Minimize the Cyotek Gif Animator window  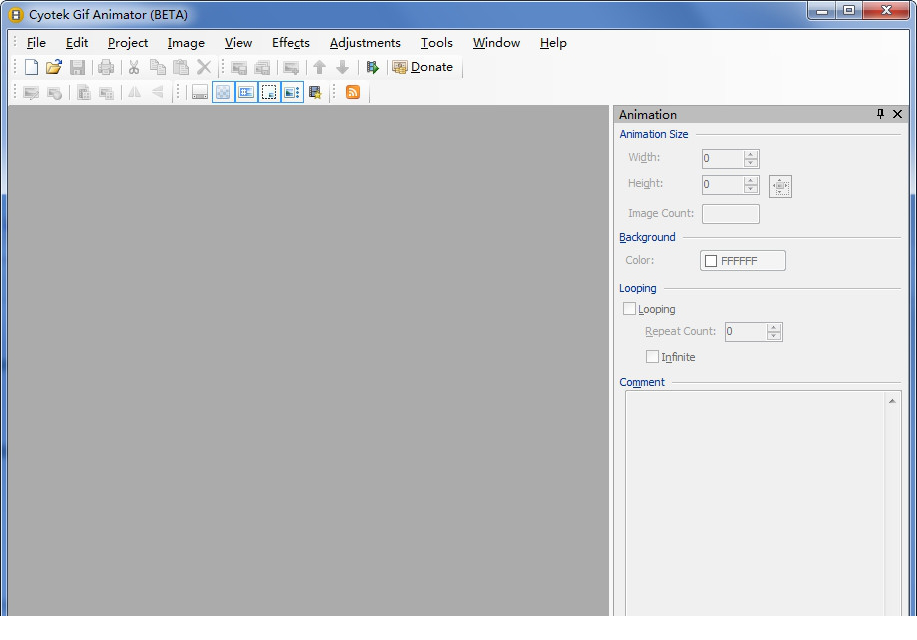[x=822, y=11]
